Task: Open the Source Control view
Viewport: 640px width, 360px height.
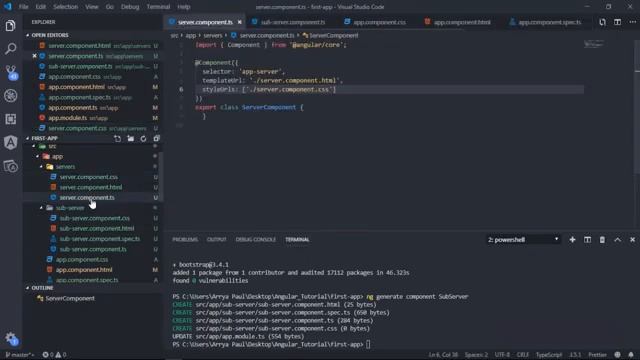Action: [11, 72]
